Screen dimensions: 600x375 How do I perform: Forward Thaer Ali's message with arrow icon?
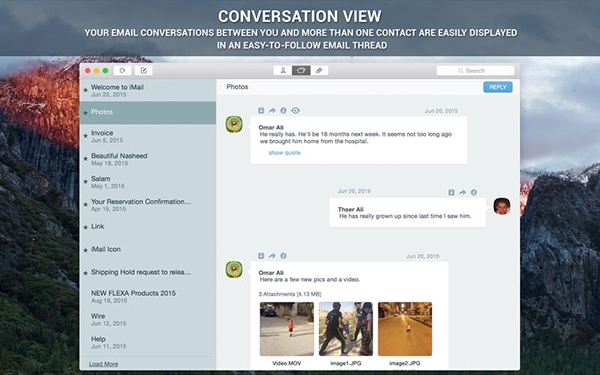pos(463,192)
